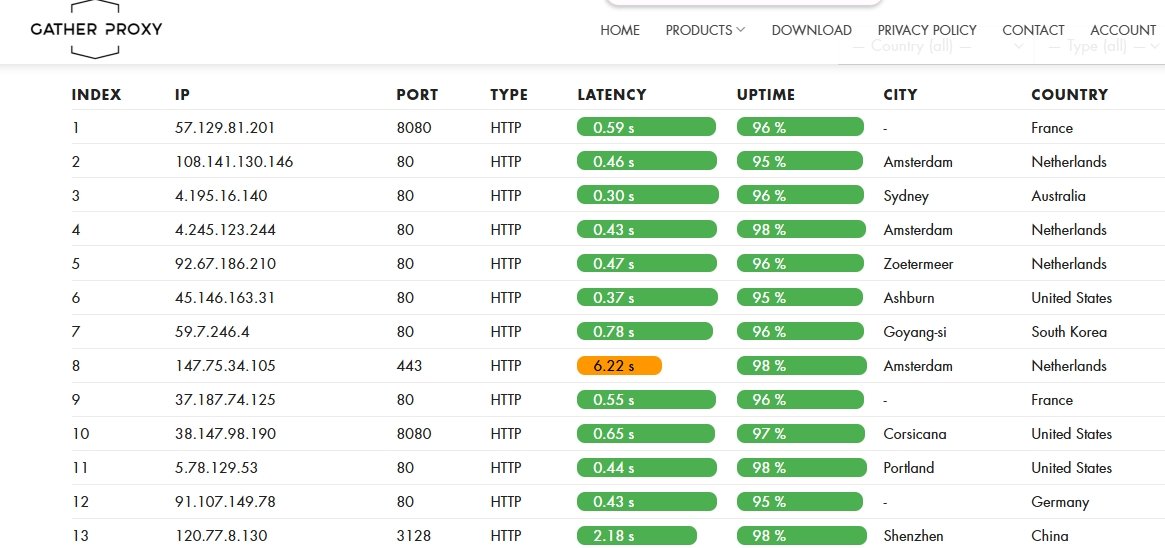The image size is (1165, 548).
Task: Select IP address 147.75.34.105
Action: (225, 366)
